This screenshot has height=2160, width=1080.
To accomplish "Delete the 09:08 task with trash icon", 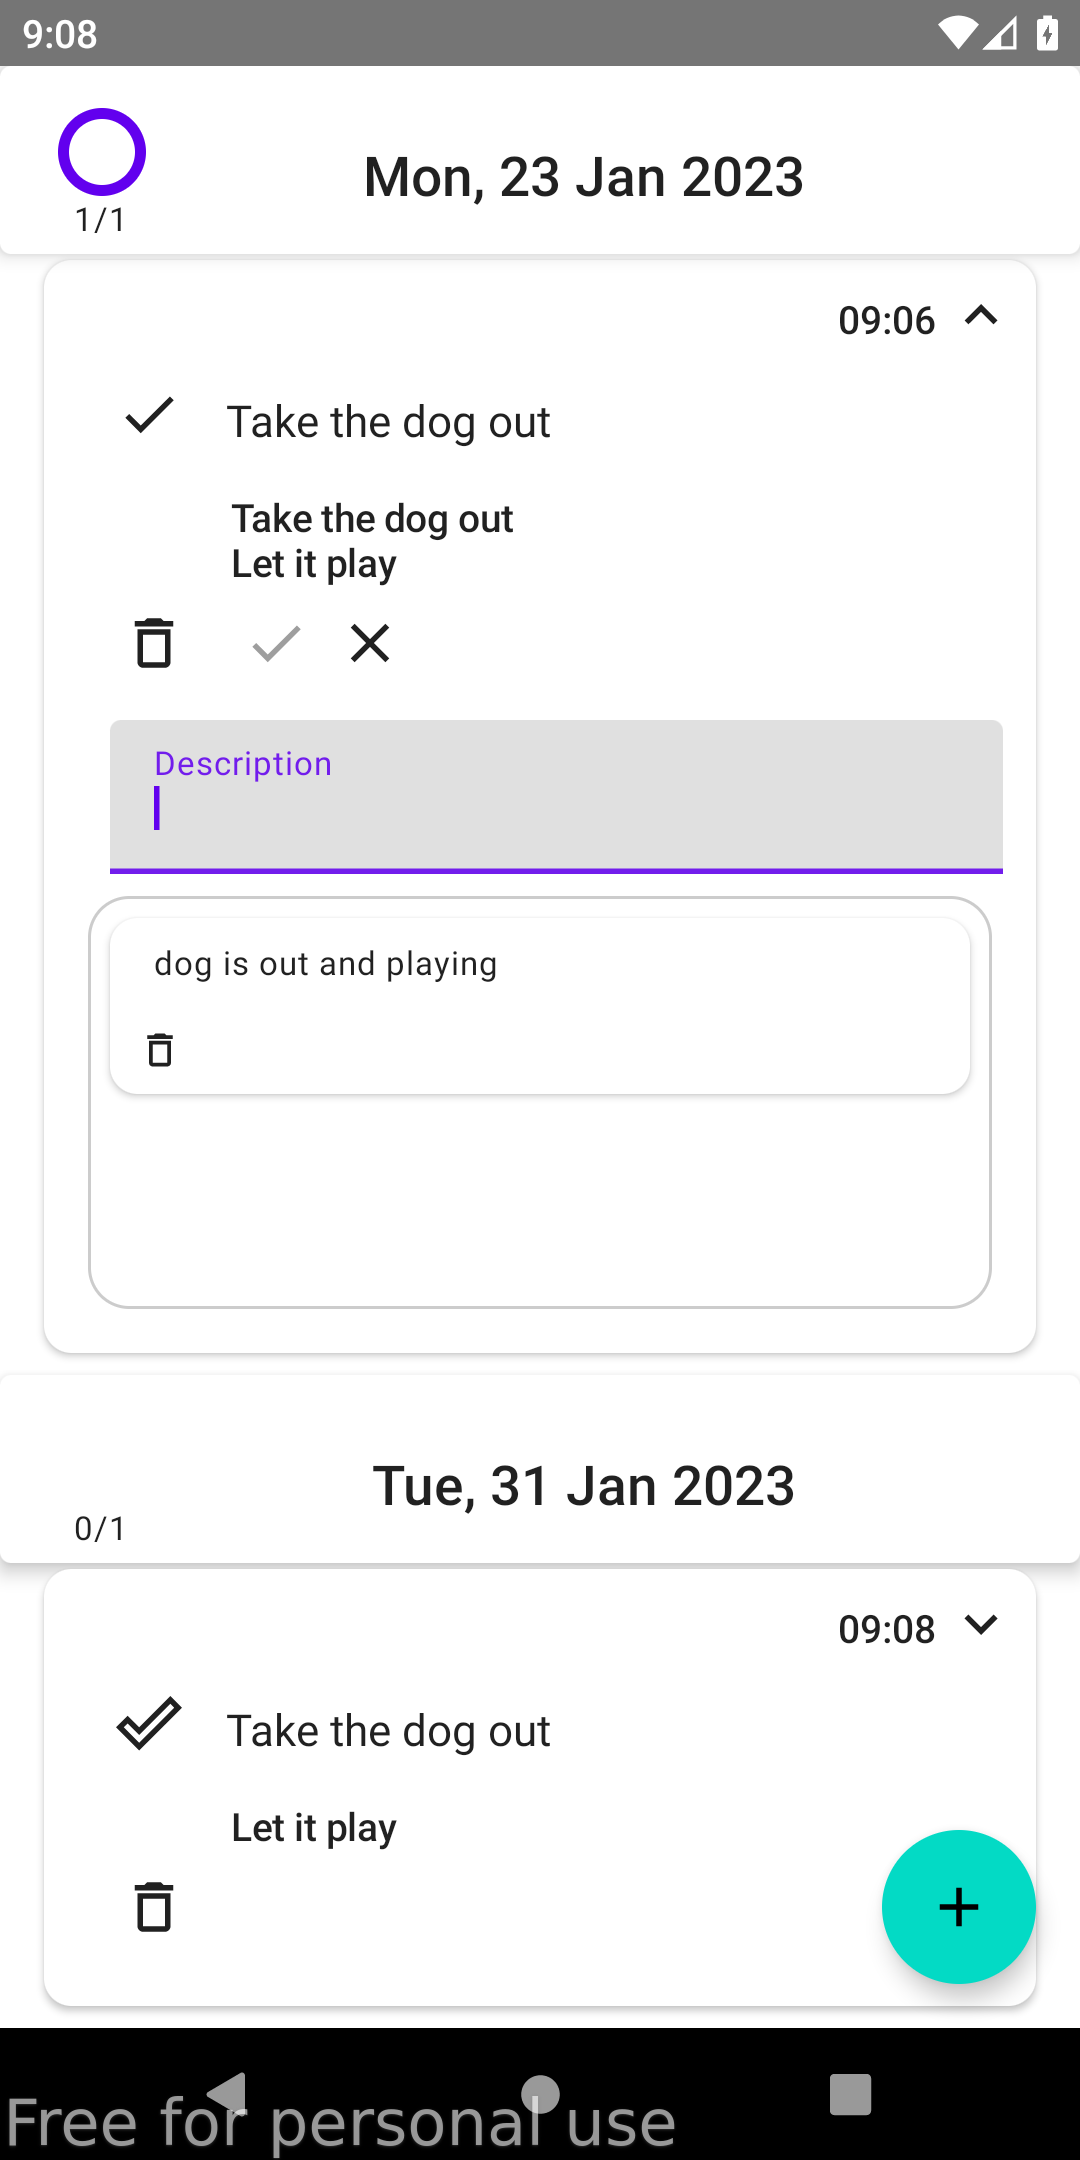I will (154, 1906).
